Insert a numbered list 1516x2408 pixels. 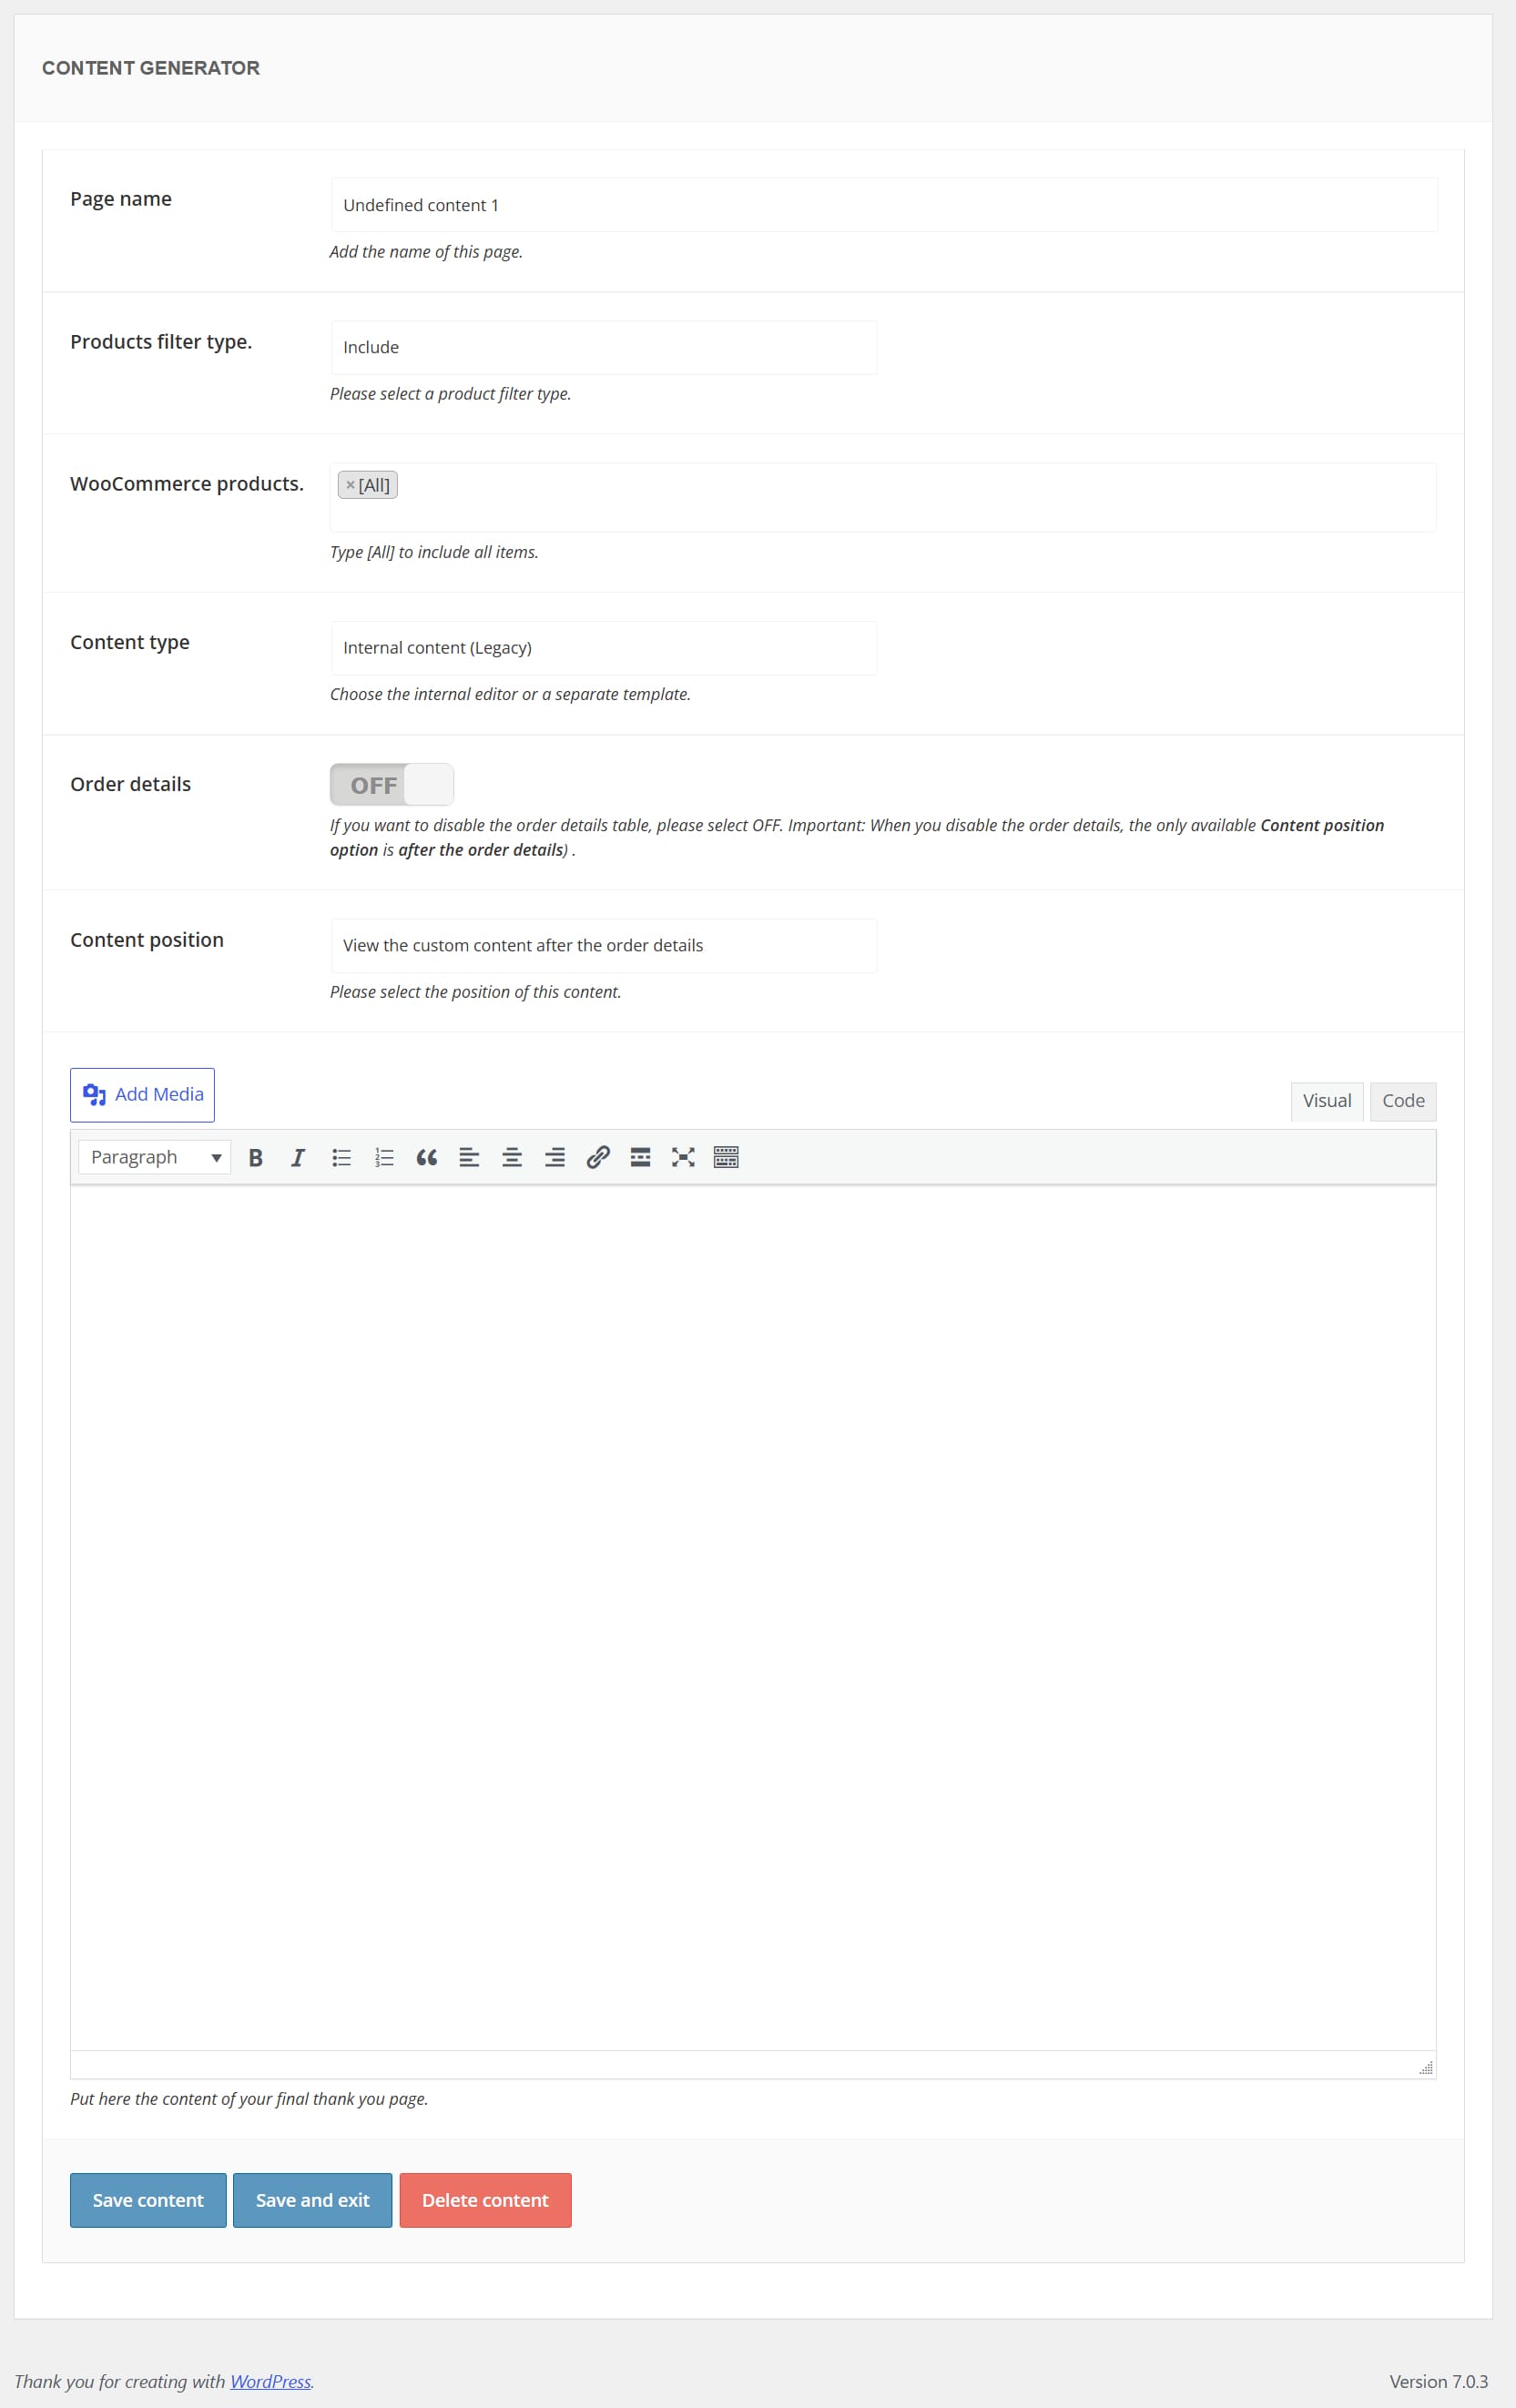384,1157
